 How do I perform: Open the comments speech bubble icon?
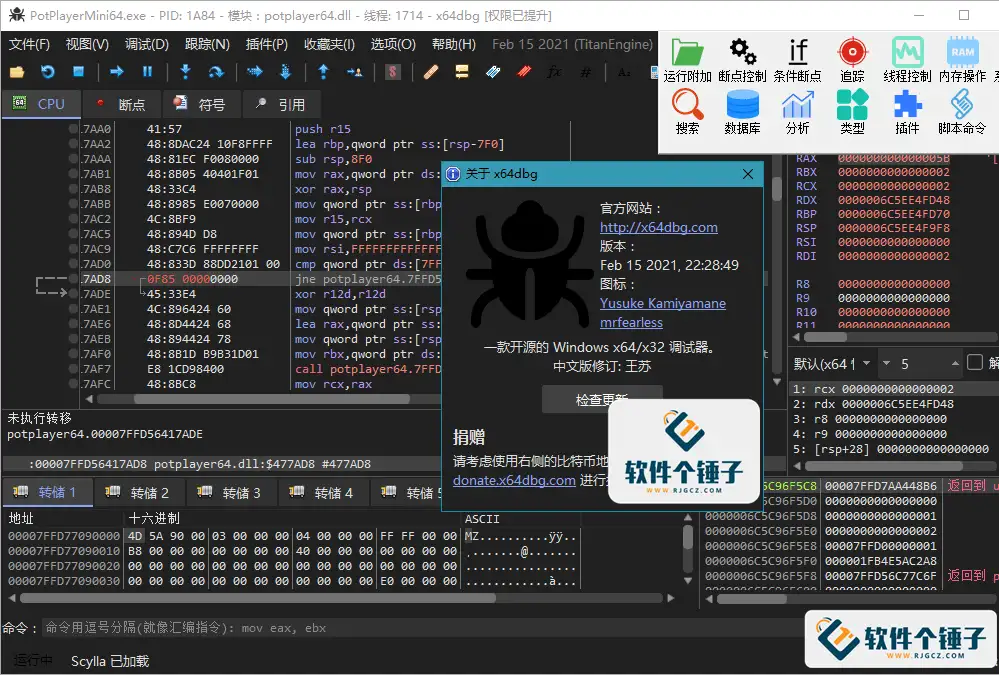462,72
